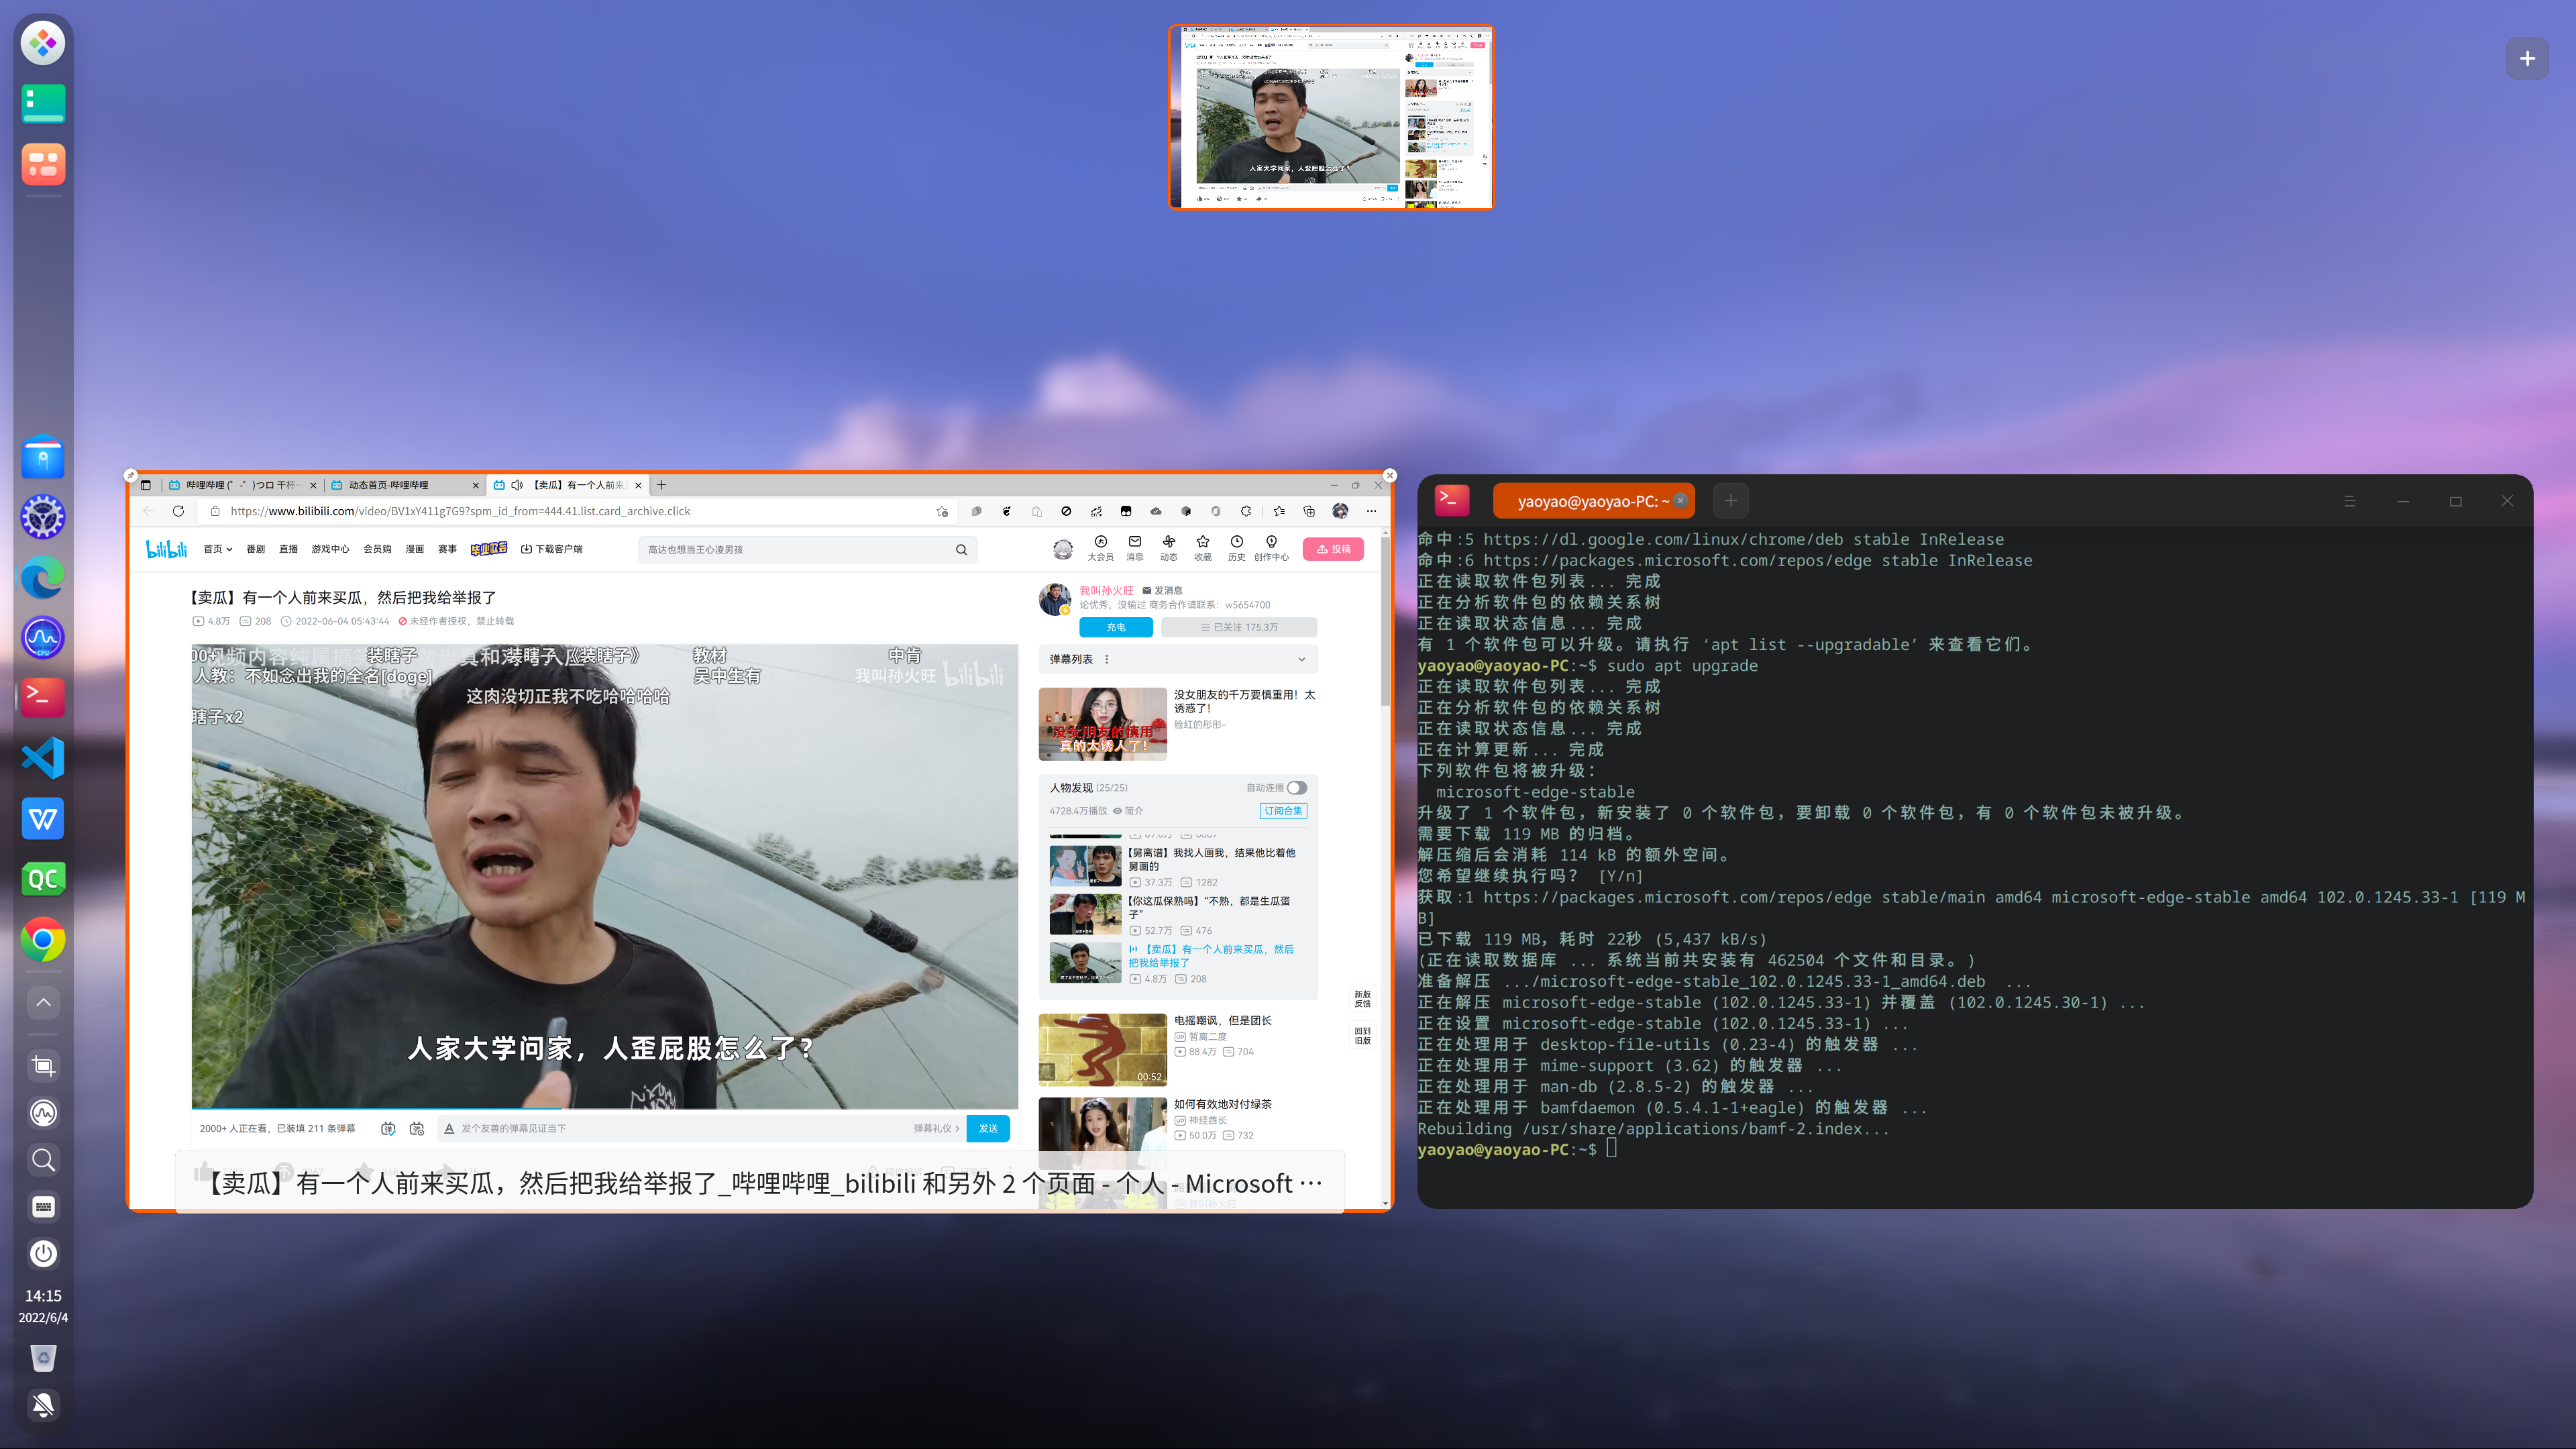Click the danmaku settings icon beside input
Viewport: 2576px width, 1449px height.
click(x=417, y=1128)
